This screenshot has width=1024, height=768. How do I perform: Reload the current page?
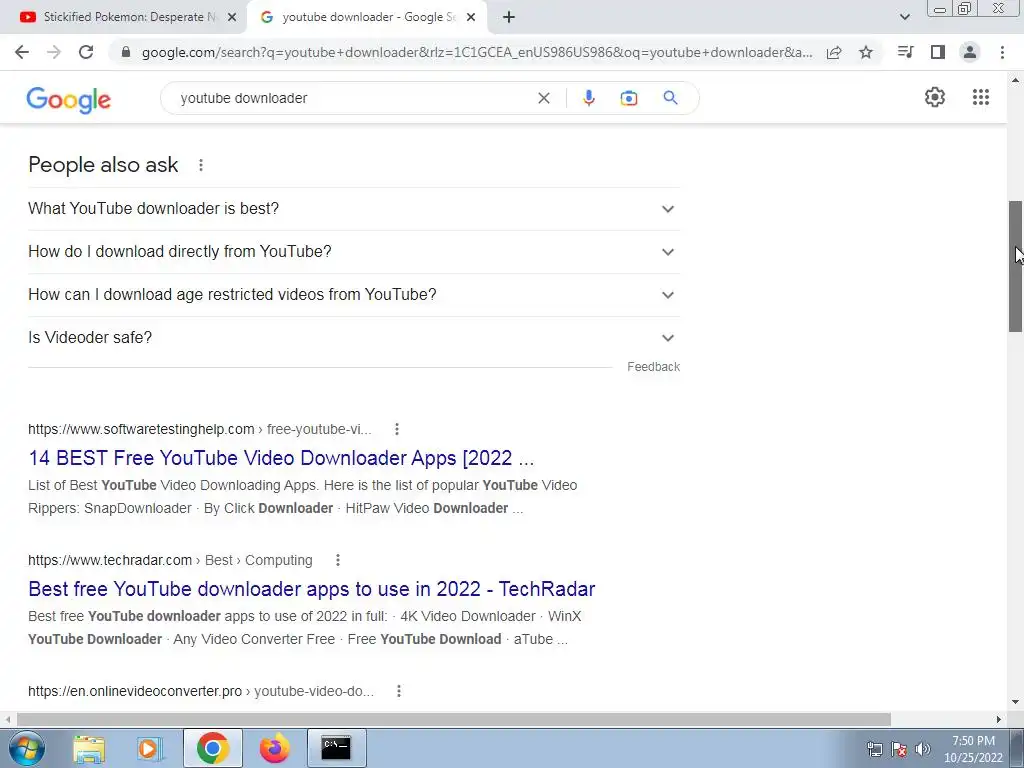86,52
